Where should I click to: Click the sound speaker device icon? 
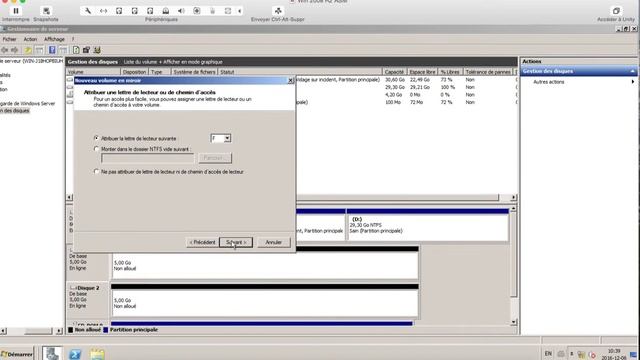181,11
